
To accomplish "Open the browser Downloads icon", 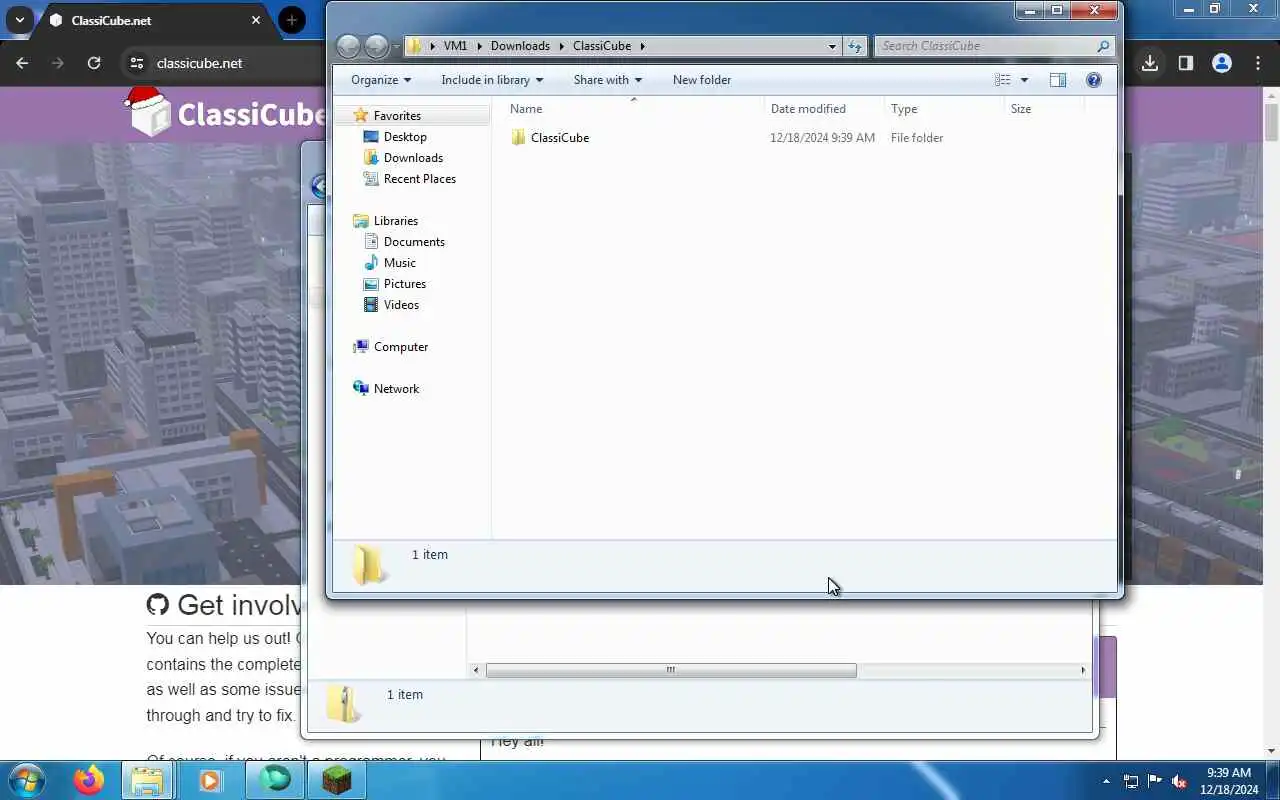I will click(1150, 63).
